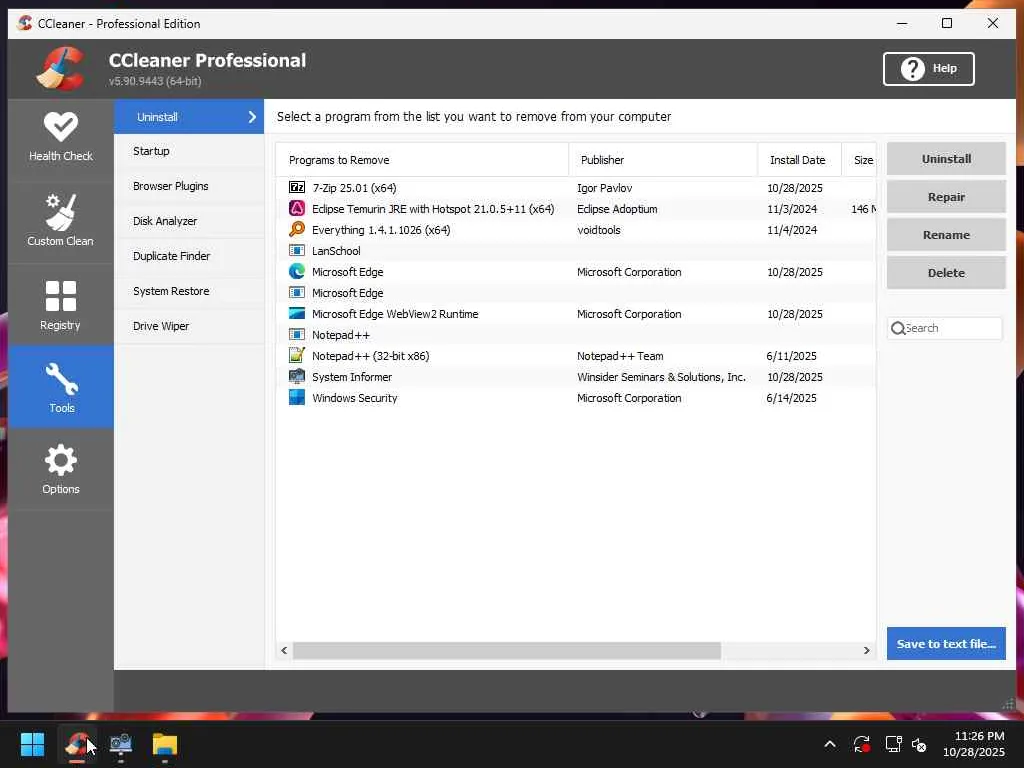Sort by Size column header
This screenshot has width=1024, height=768.
coord(859,160)
